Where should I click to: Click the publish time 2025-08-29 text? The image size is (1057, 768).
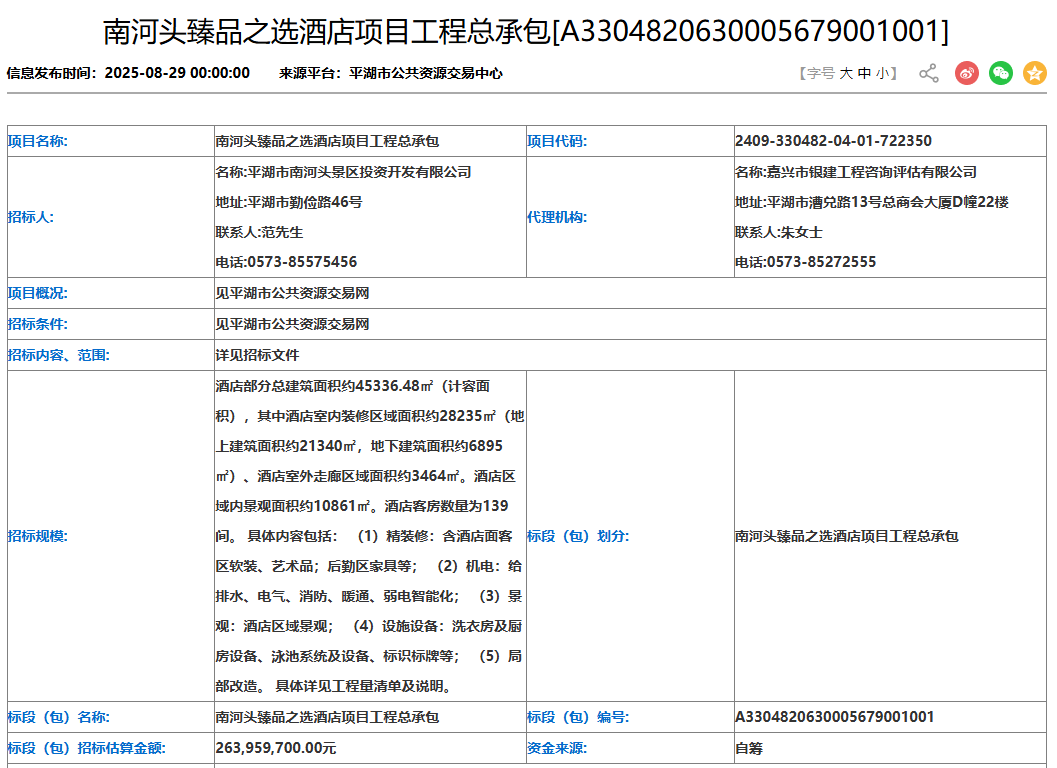click(177, 73)
